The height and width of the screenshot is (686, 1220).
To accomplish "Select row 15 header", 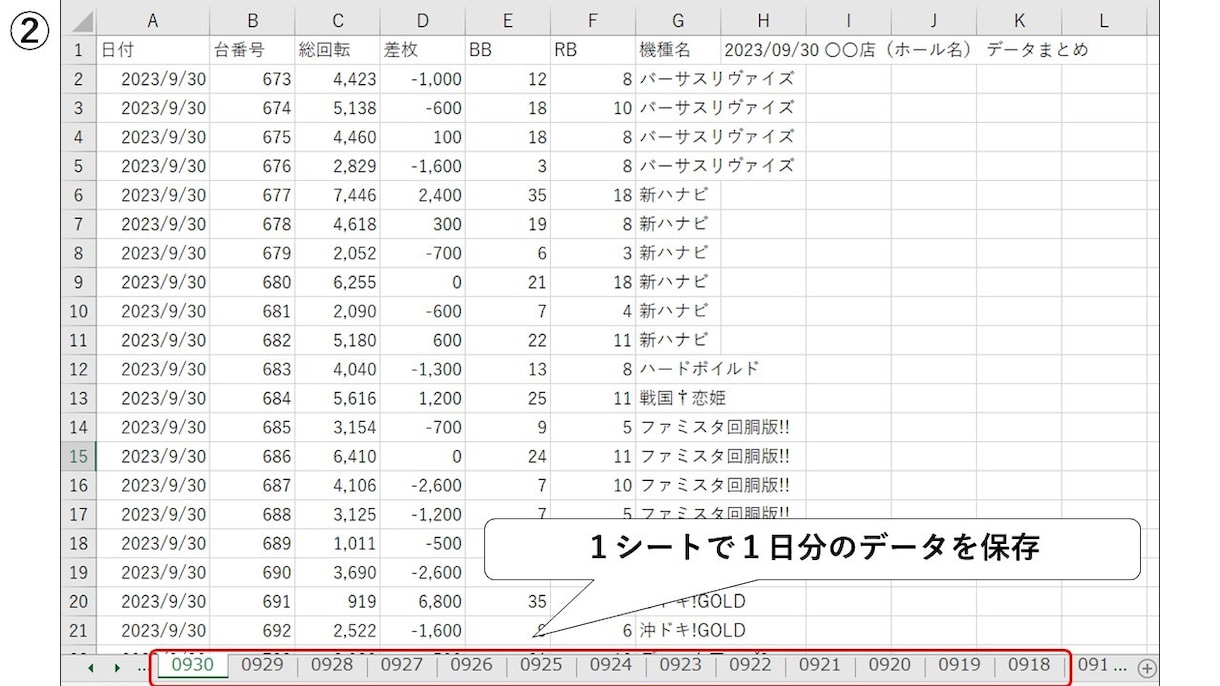I will [x=79, y=456].
